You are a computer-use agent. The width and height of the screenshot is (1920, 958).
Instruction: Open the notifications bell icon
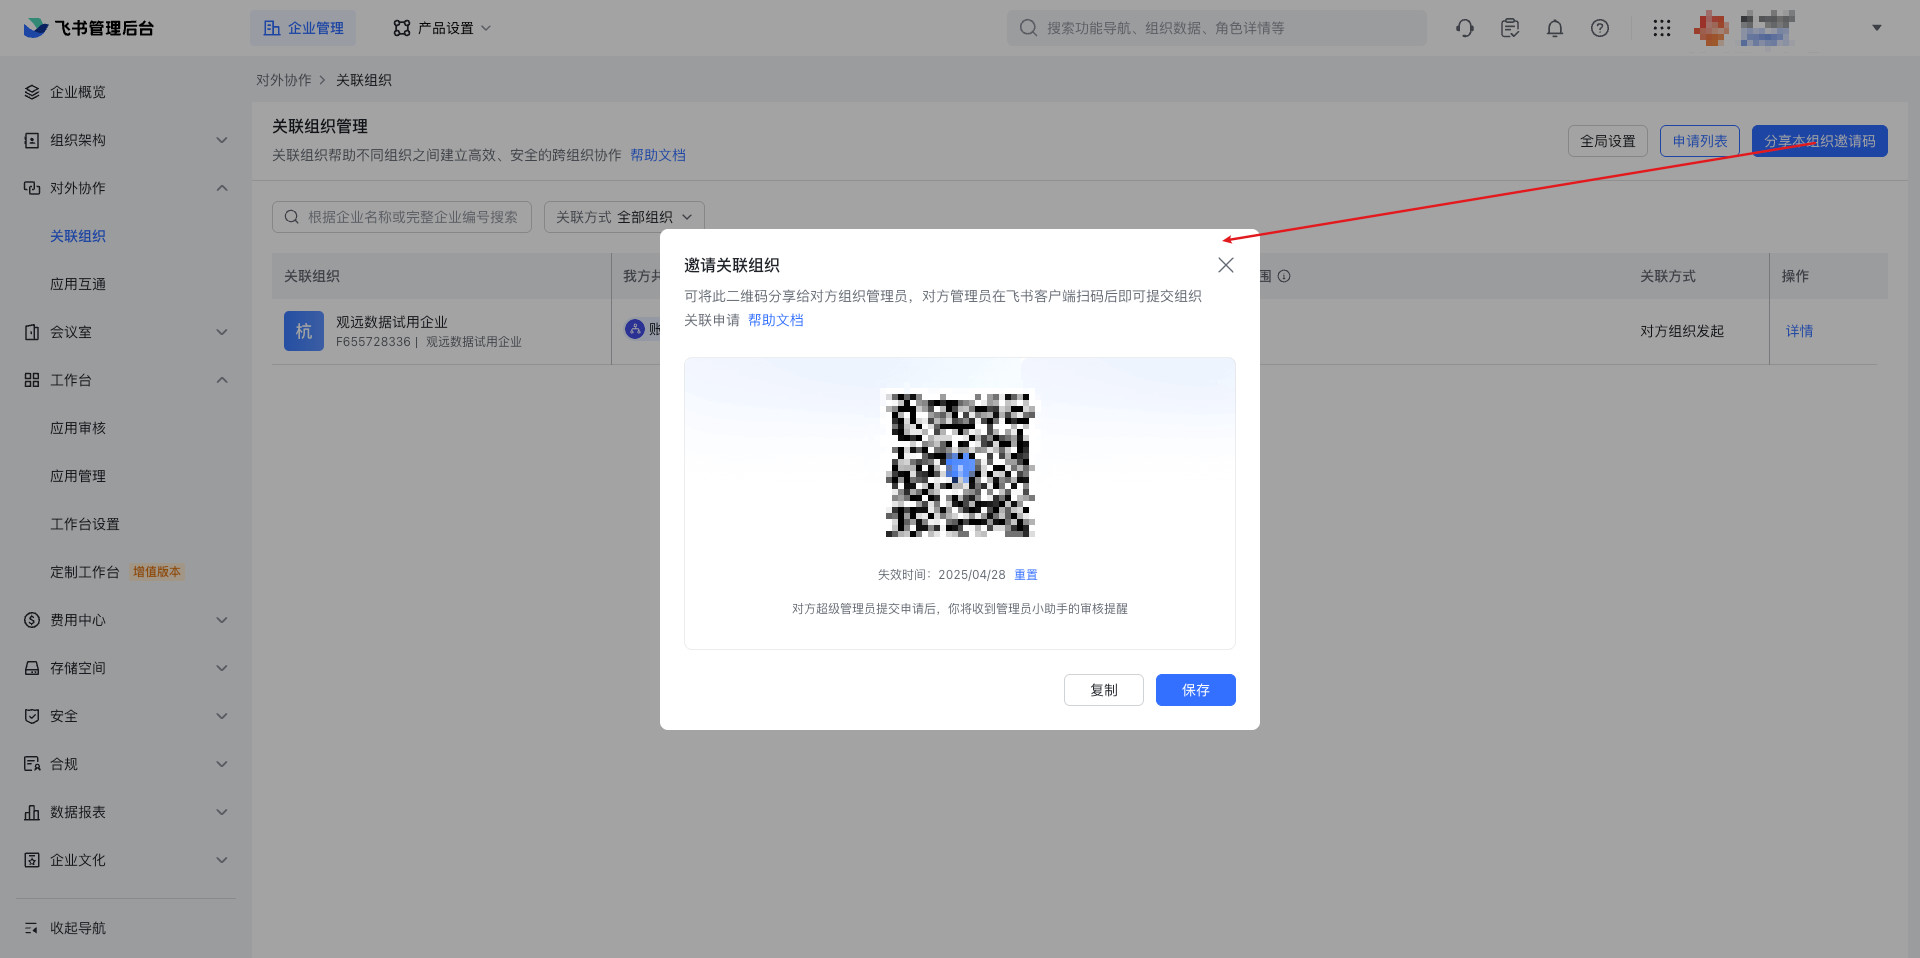click(1555, 28)
